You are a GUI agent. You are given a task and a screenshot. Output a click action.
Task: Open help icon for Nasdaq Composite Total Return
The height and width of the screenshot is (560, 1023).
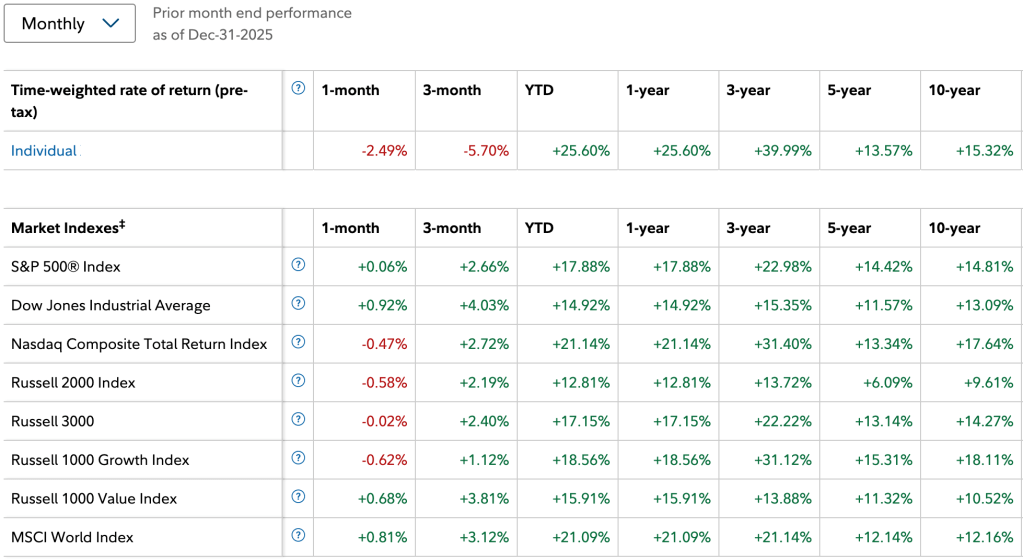298,342
